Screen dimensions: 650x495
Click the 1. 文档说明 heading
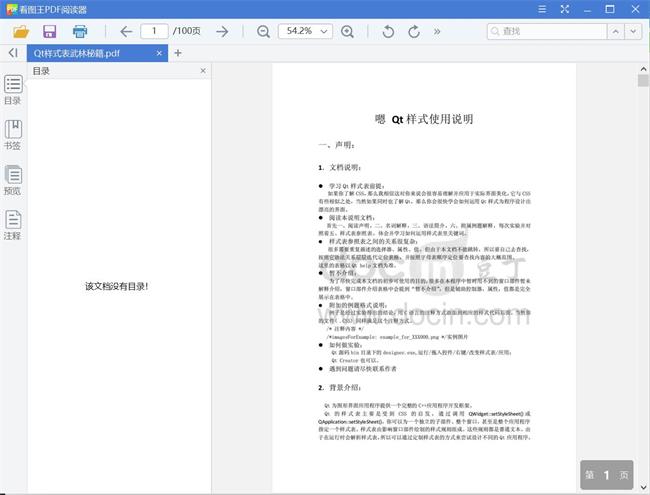[x=340, y=167]
